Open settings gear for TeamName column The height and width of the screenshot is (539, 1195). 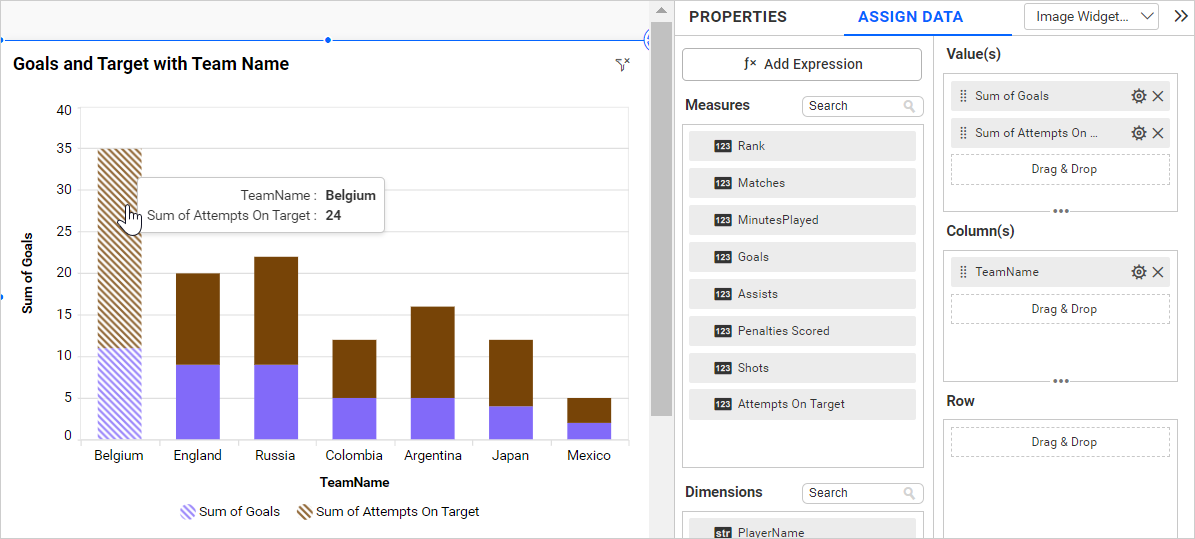point(1138,272)
